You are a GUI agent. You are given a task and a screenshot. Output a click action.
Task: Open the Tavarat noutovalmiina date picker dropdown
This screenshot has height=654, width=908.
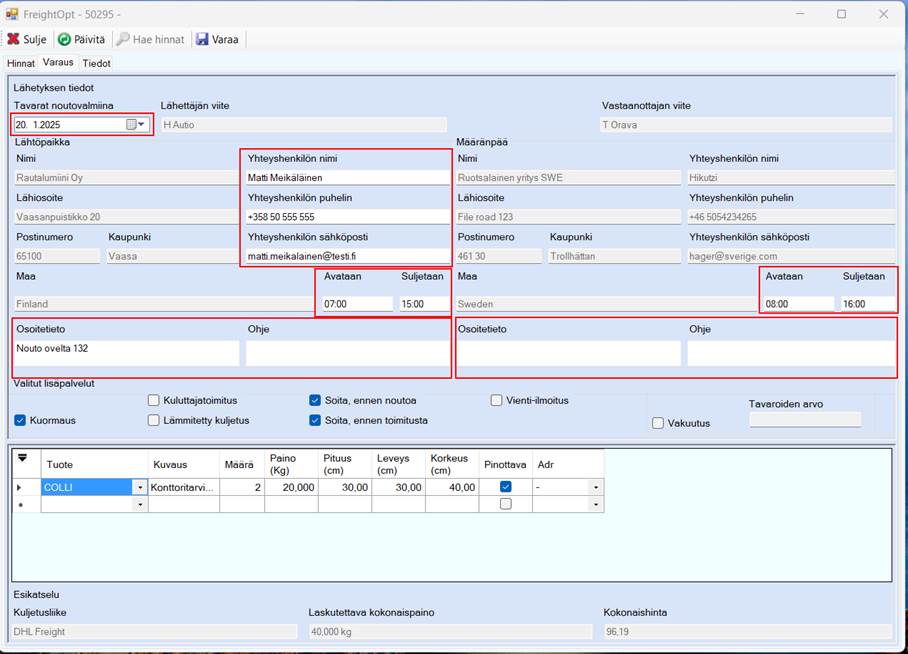click(x=136, y=124)
